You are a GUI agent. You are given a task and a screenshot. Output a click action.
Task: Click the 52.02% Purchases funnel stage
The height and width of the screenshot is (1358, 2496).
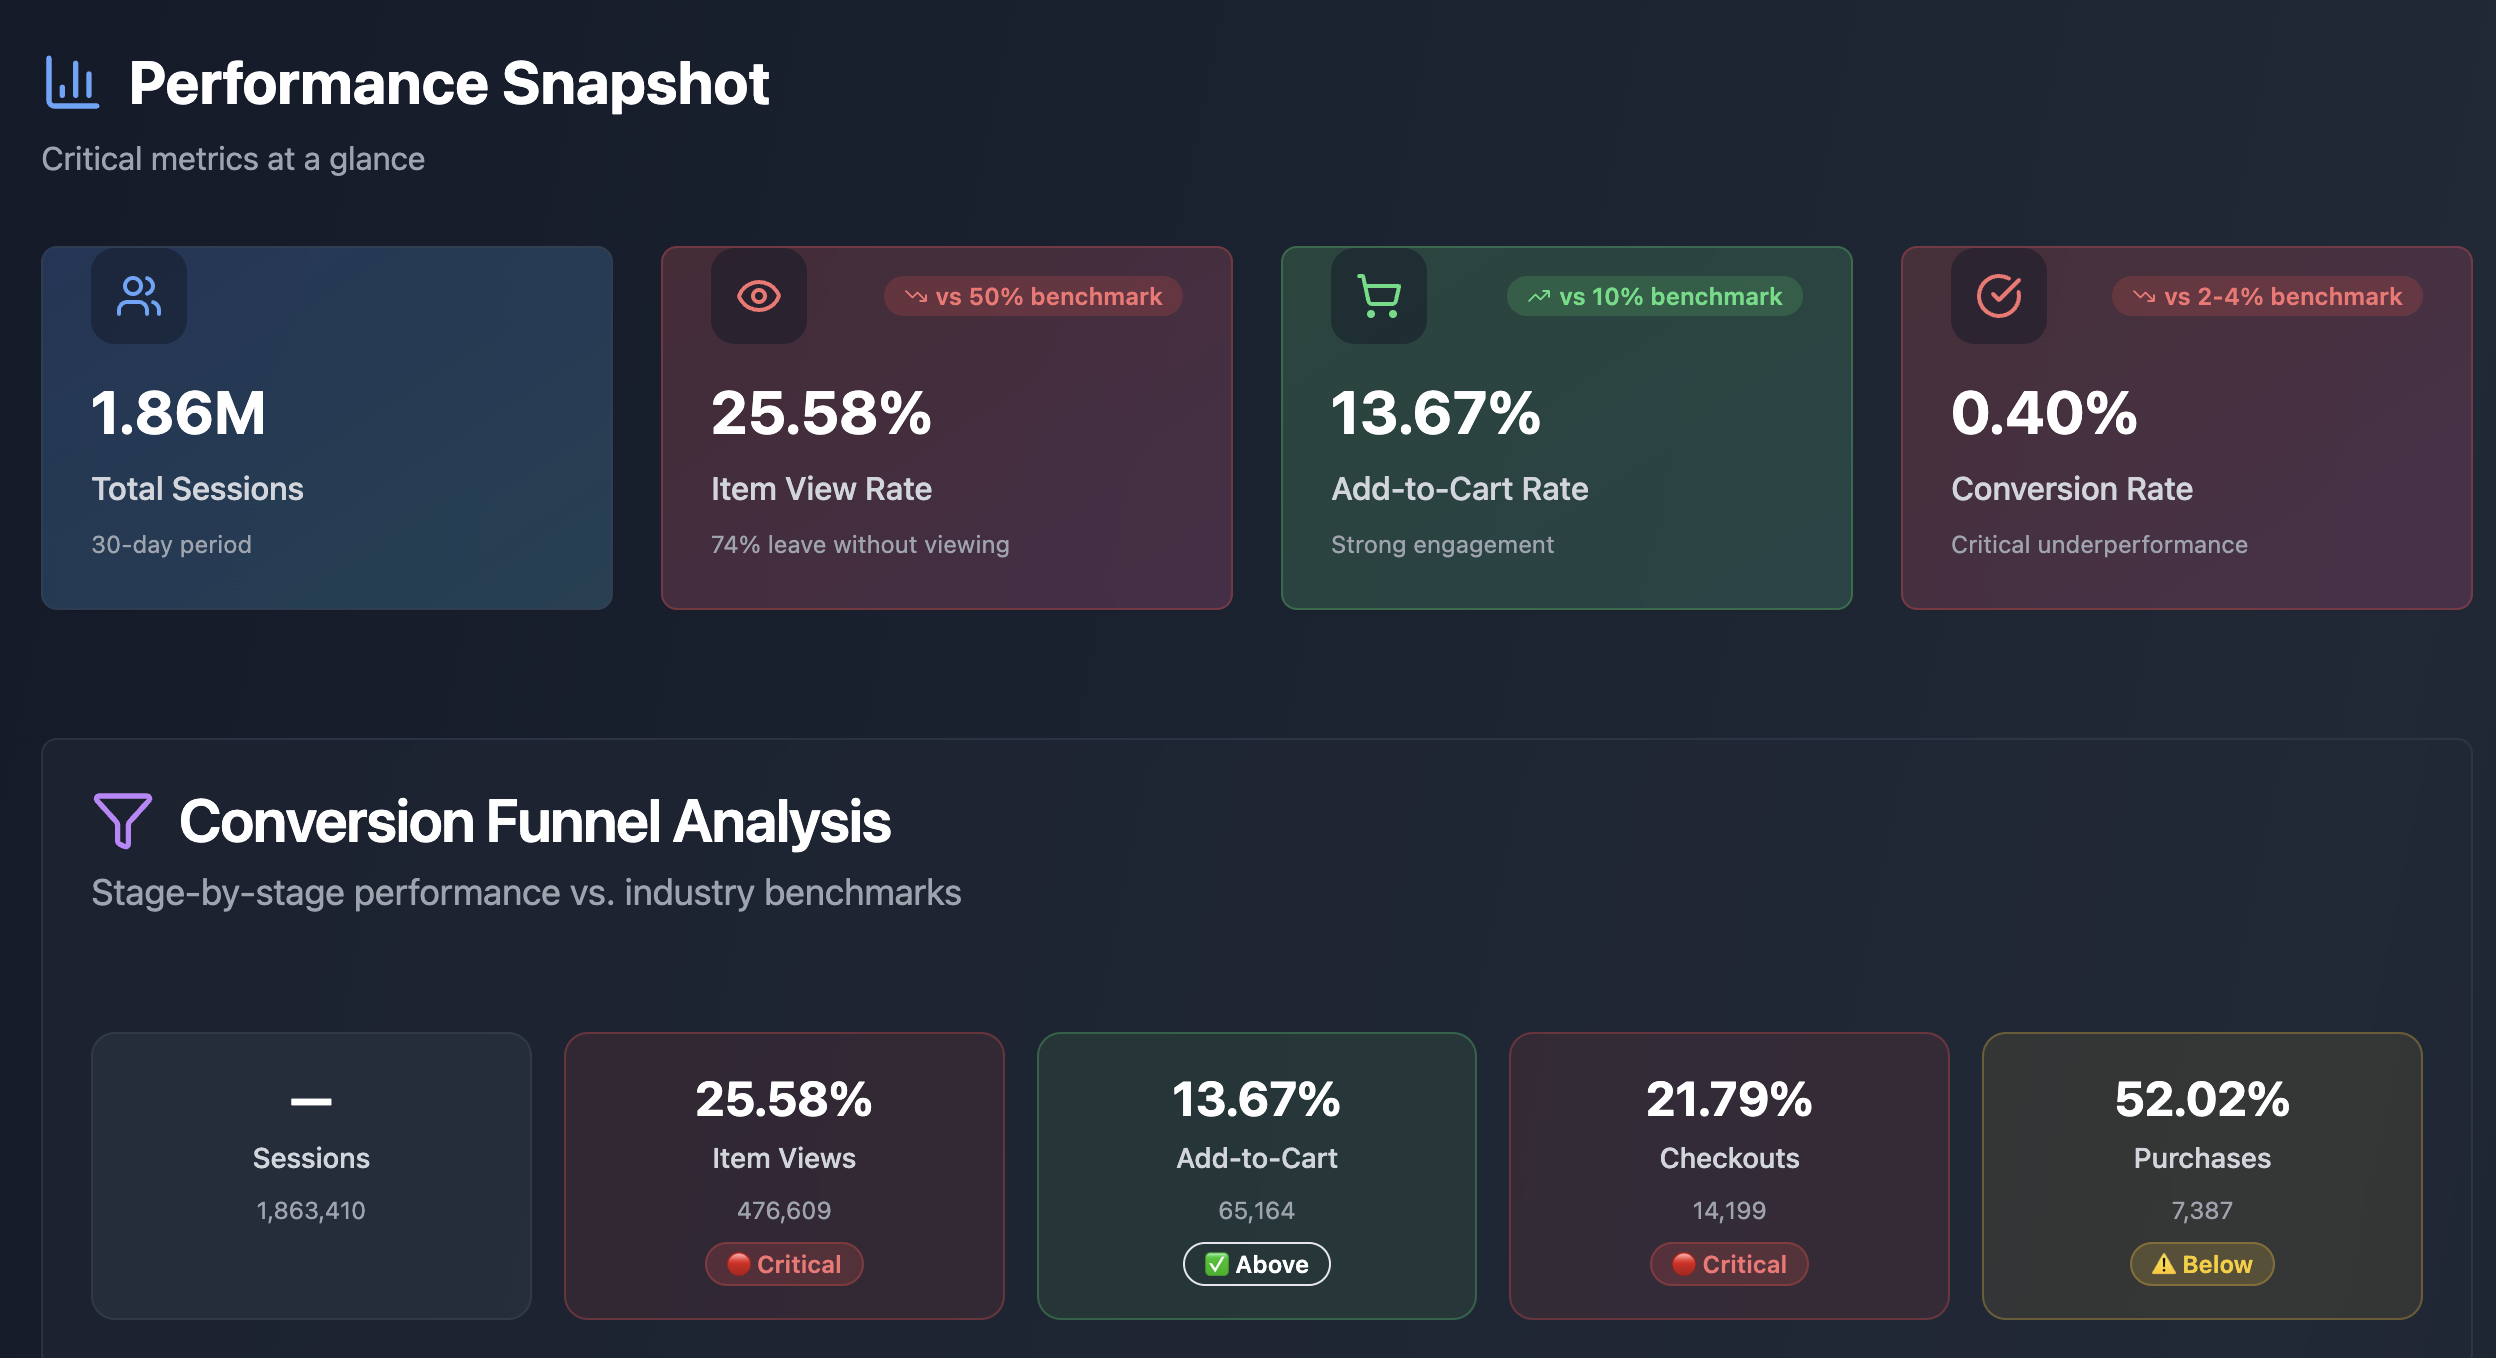(x=2202, y=1175)
